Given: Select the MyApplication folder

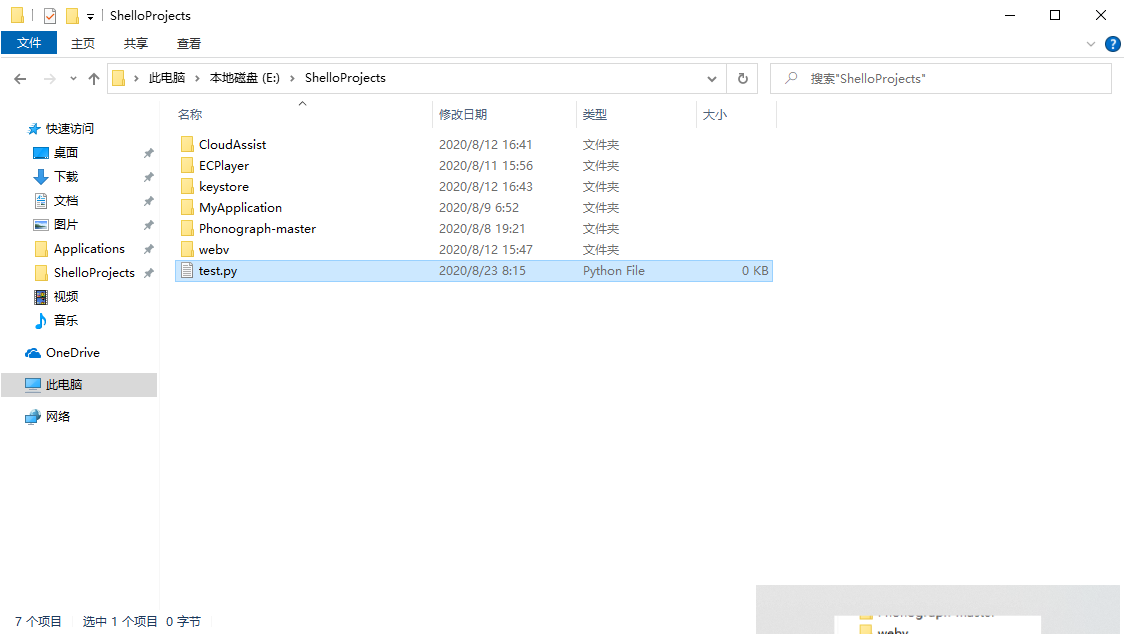Looking at the screenshot, I should point(240,207).
